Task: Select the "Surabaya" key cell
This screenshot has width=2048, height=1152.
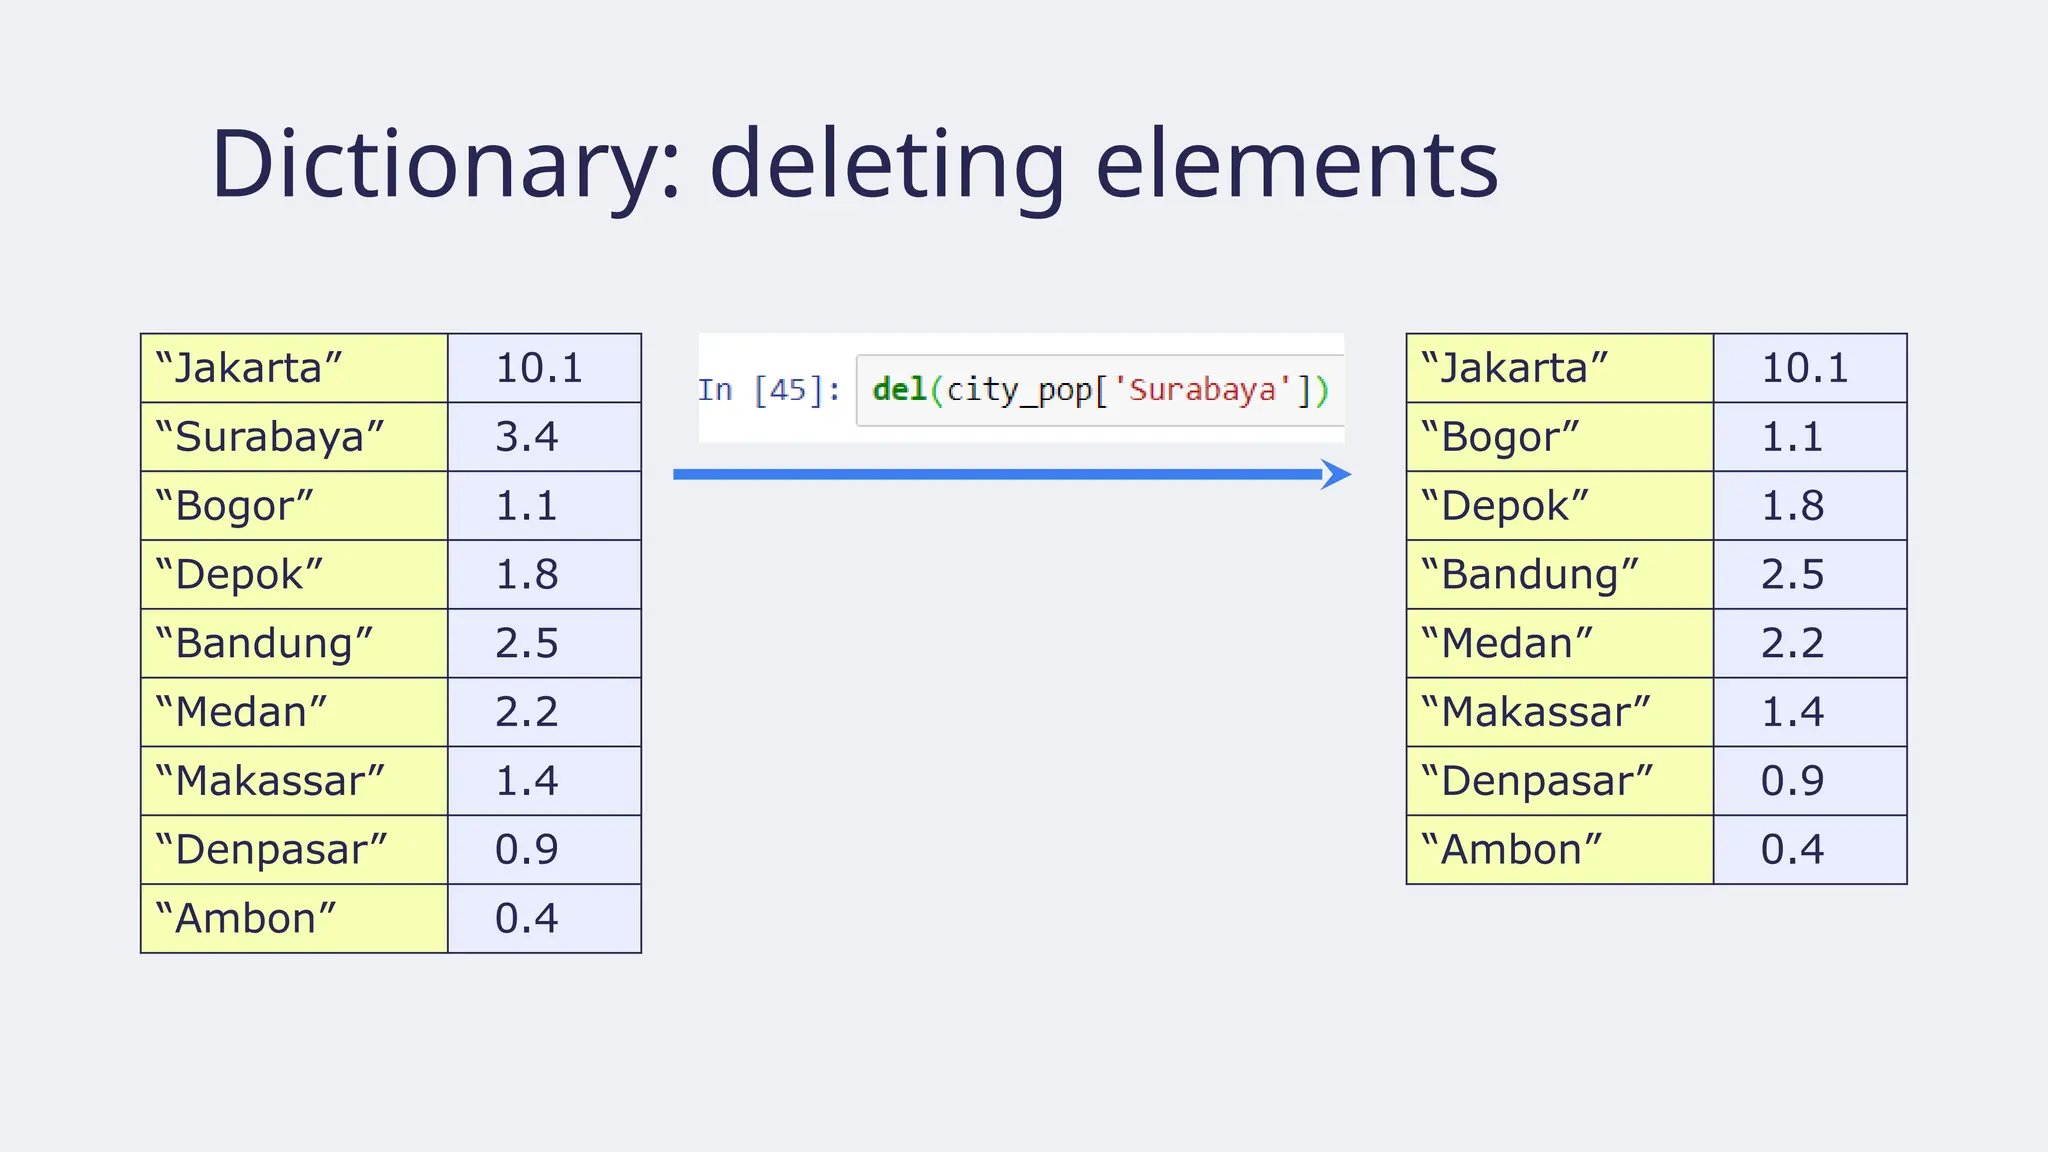Action: pyautogui.click(x=294, y=437)
